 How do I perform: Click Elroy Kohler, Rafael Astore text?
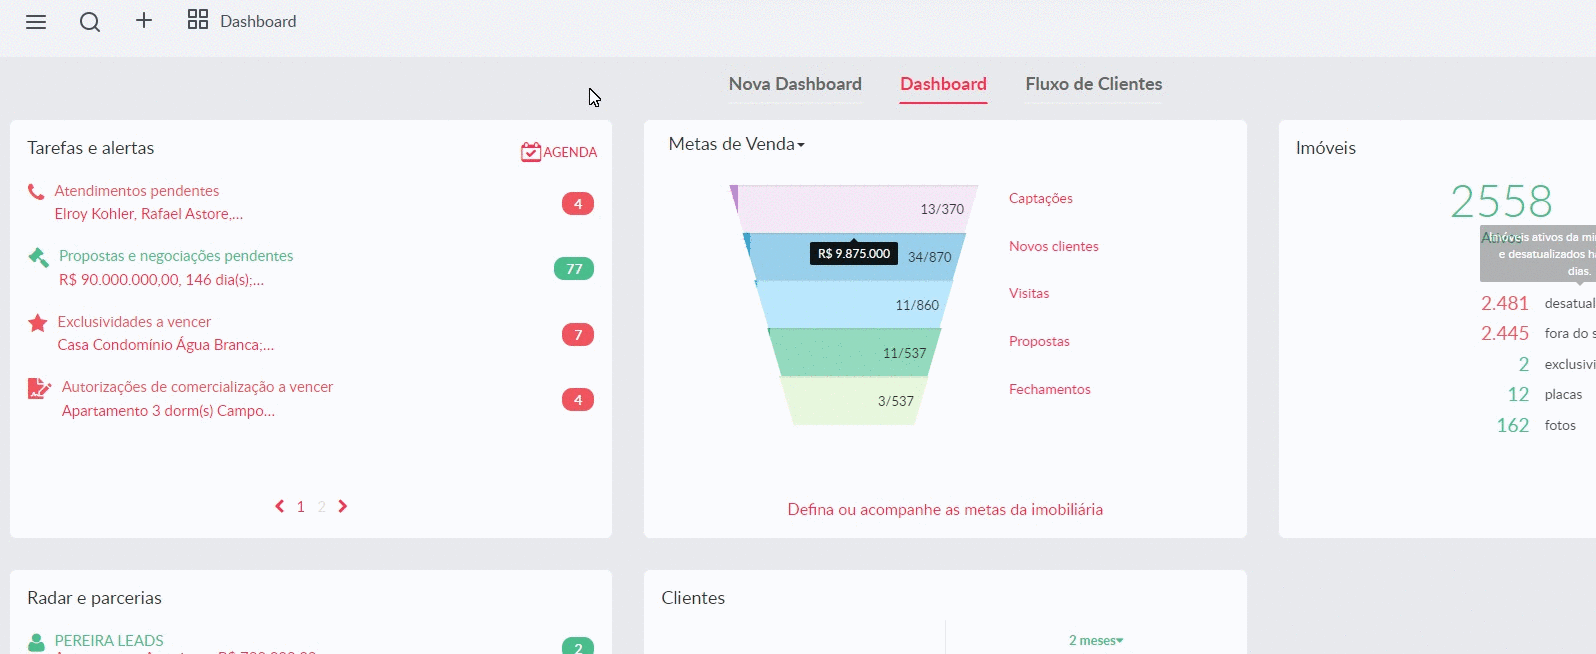(x=149, y=214)
